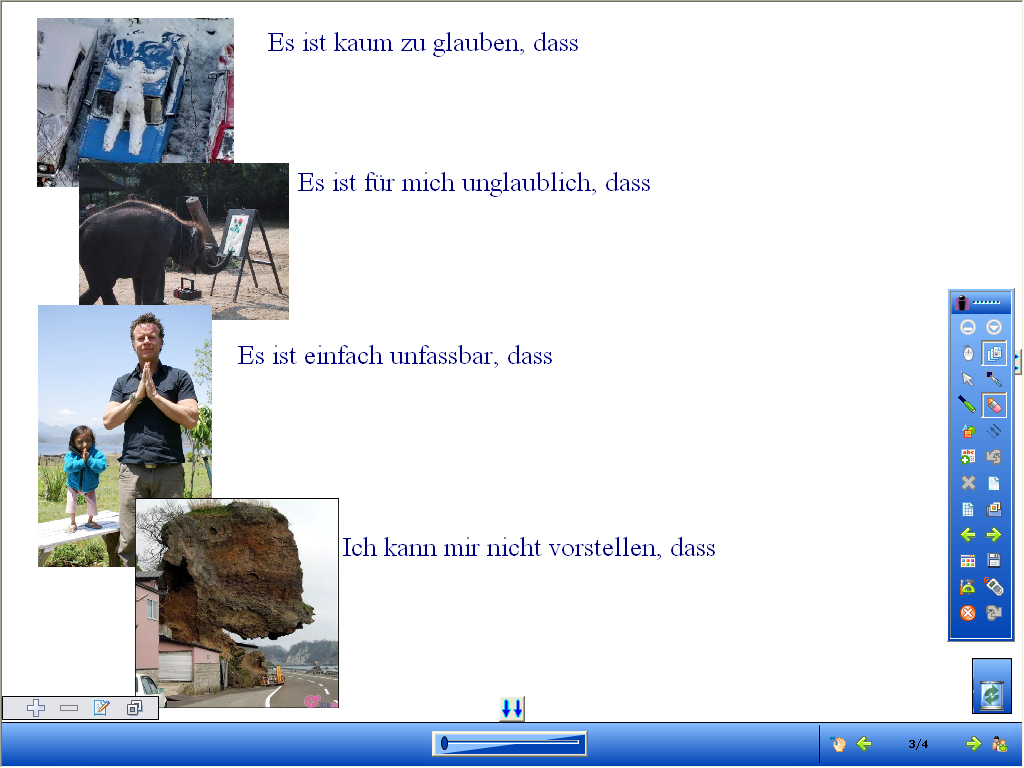Select the green Pen tool
The image size is (1024, 768).
coord(968,405)
